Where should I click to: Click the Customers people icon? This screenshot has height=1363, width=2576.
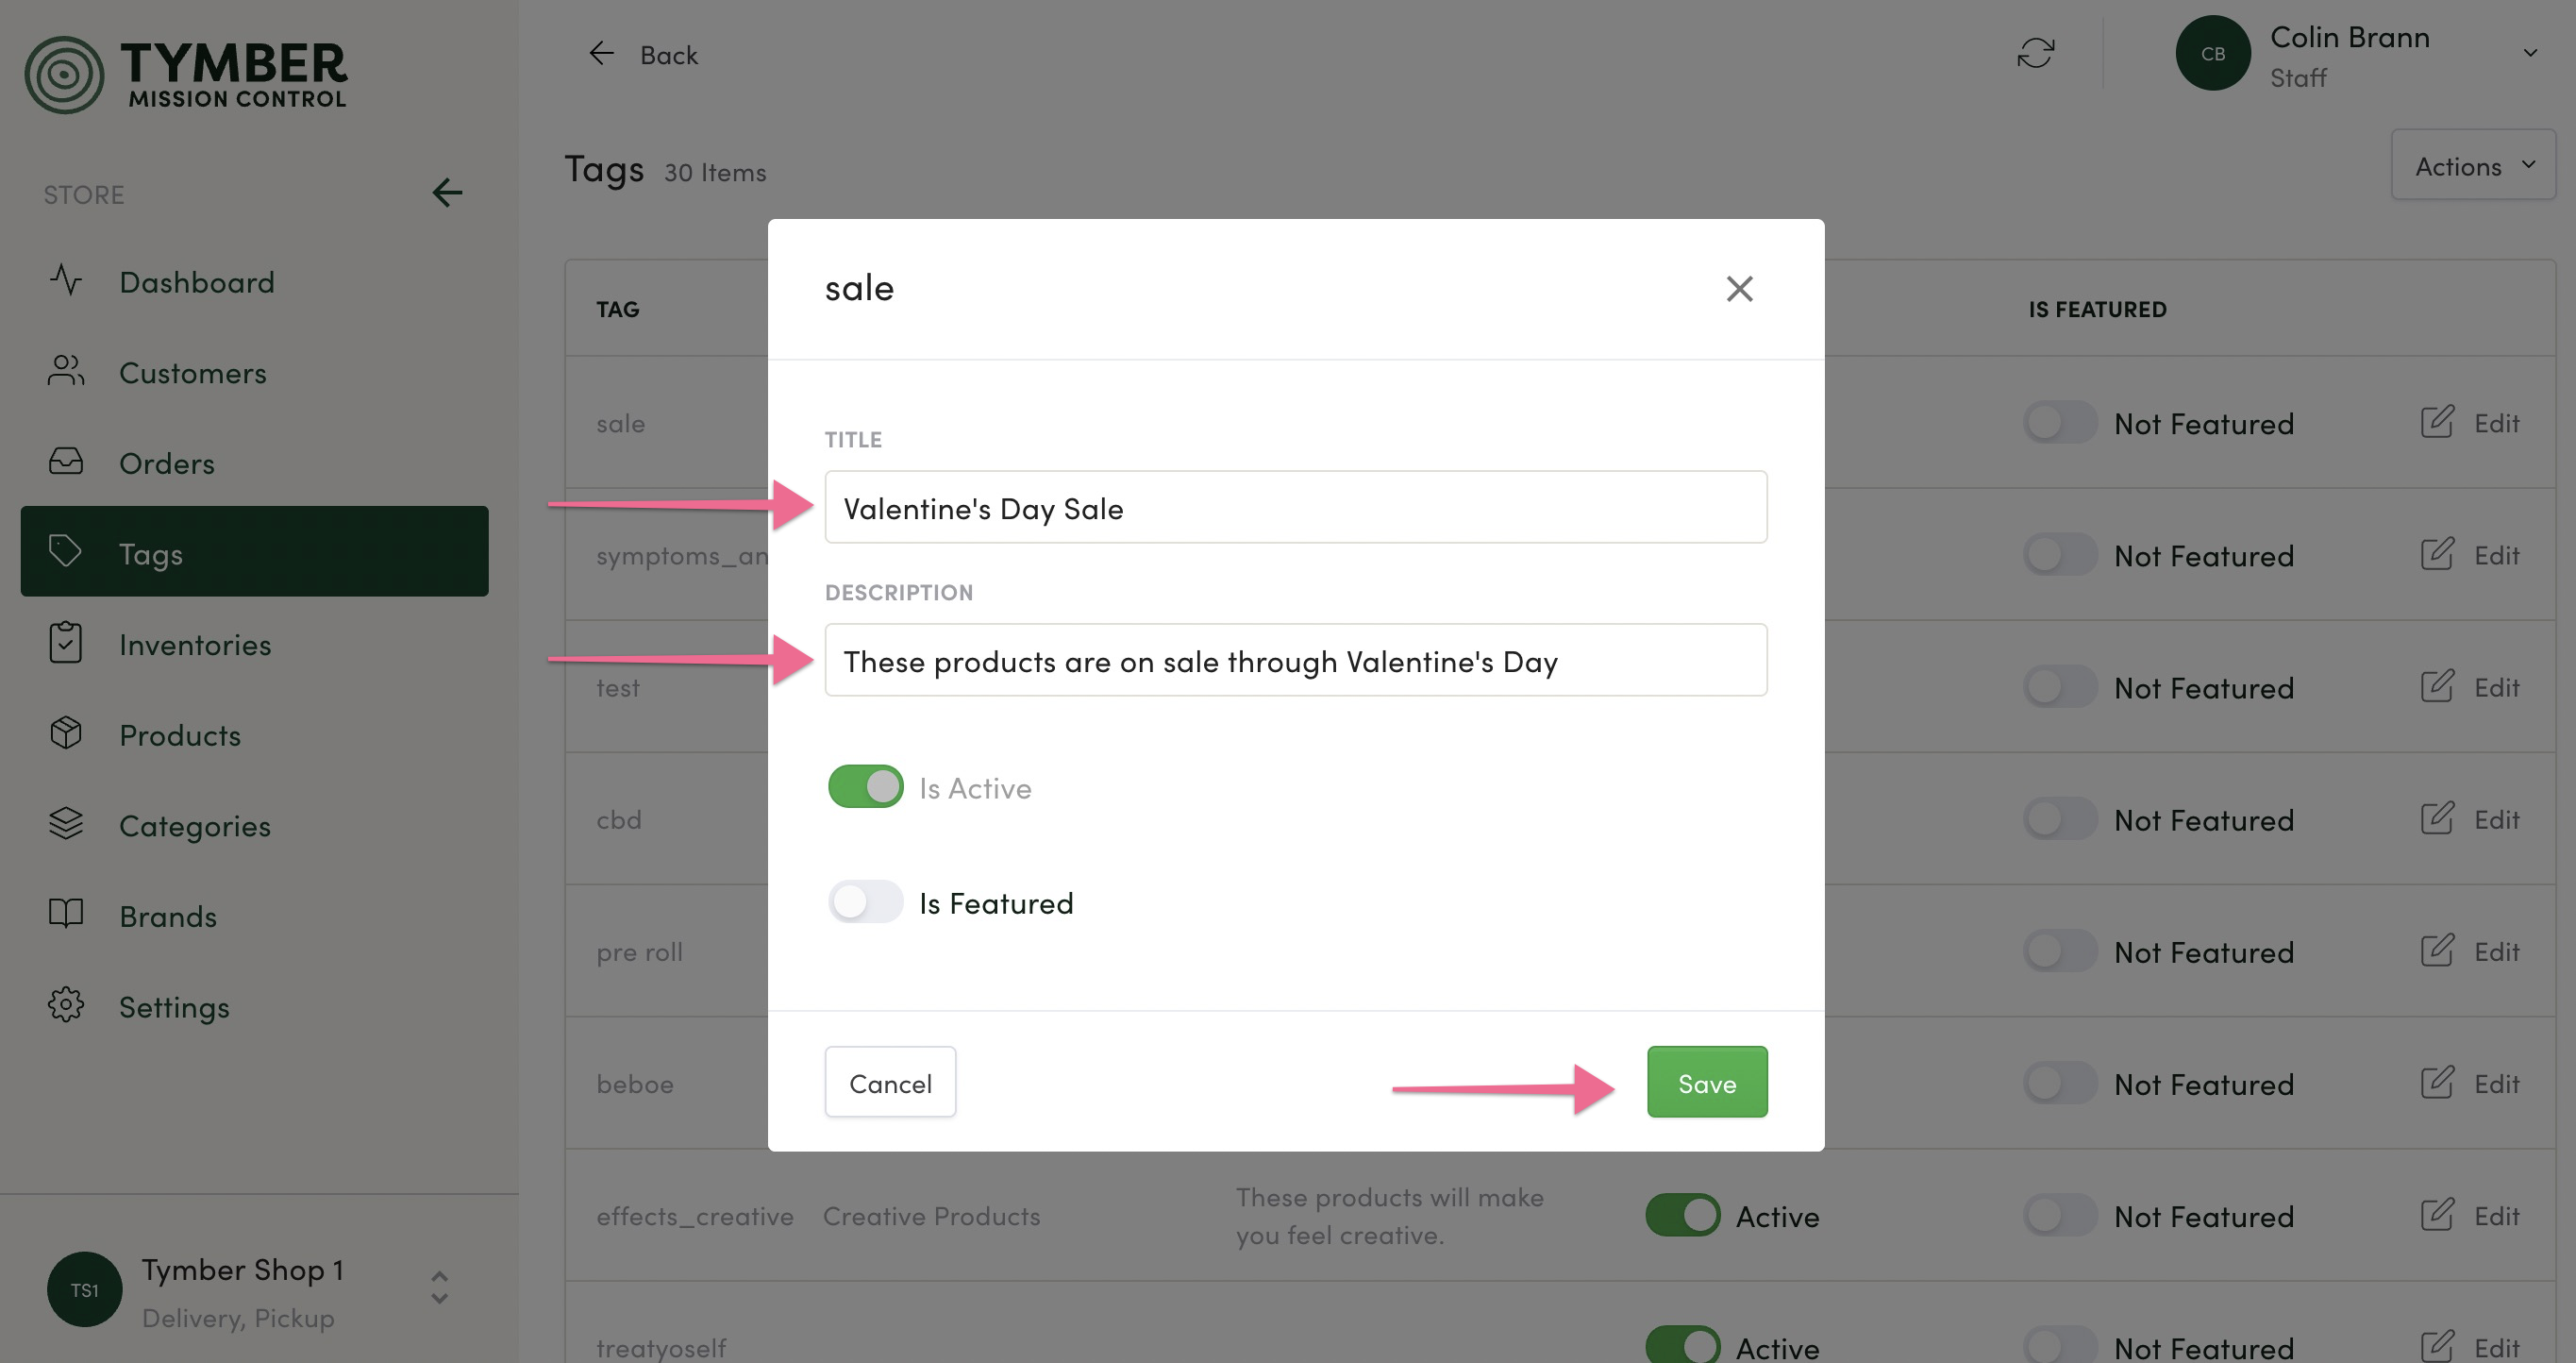[x=66, y=371]
